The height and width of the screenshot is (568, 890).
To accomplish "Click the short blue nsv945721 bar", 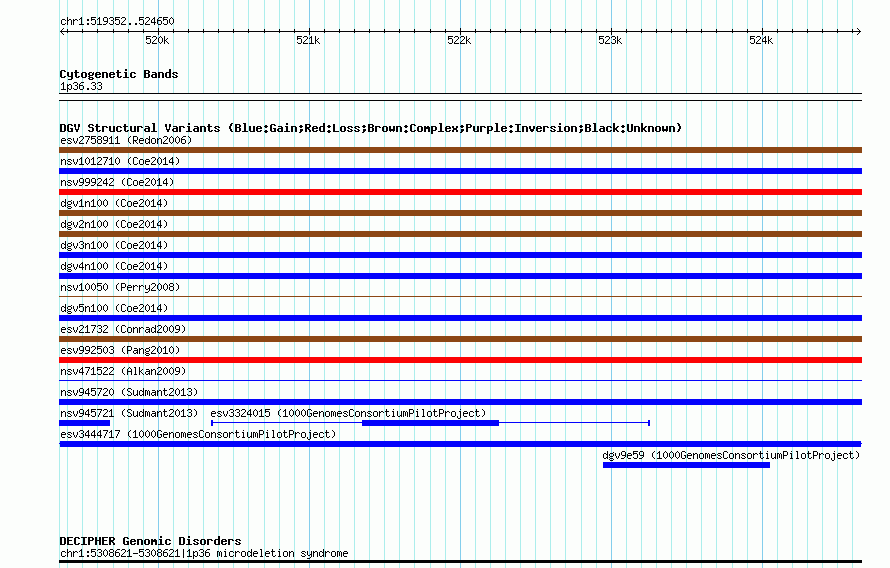I will [85, 423].
